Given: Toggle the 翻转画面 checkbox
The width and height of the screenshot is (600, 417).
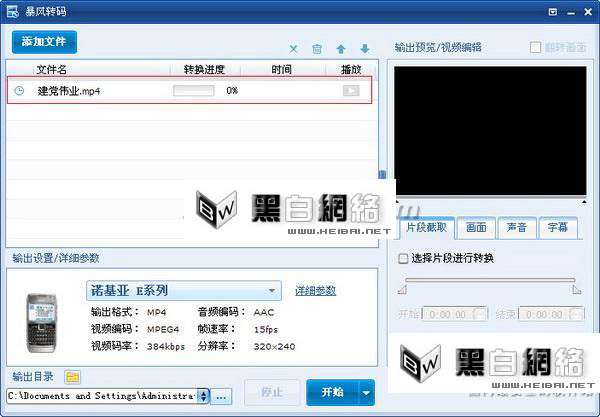Looking at the screenshot, I should coord(535,48).
